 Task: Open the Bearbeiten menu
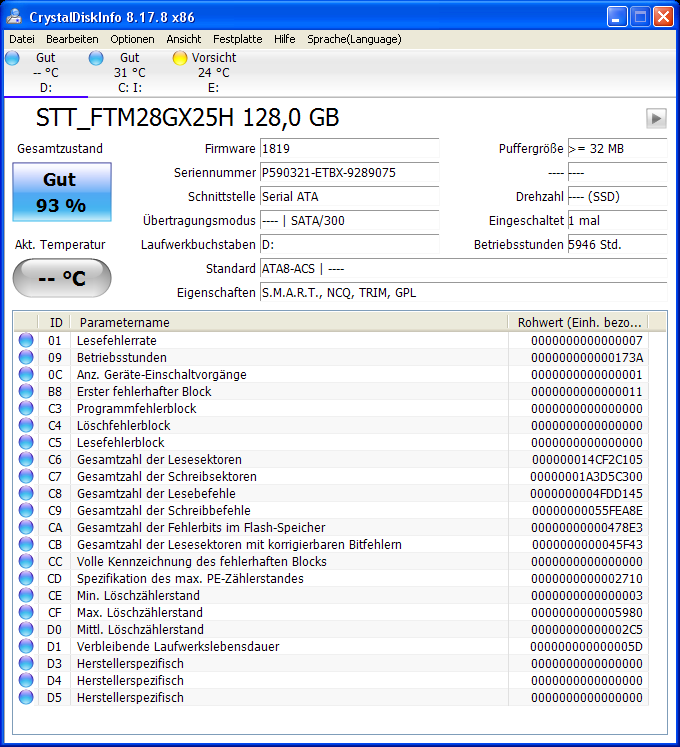click(72, 39)
